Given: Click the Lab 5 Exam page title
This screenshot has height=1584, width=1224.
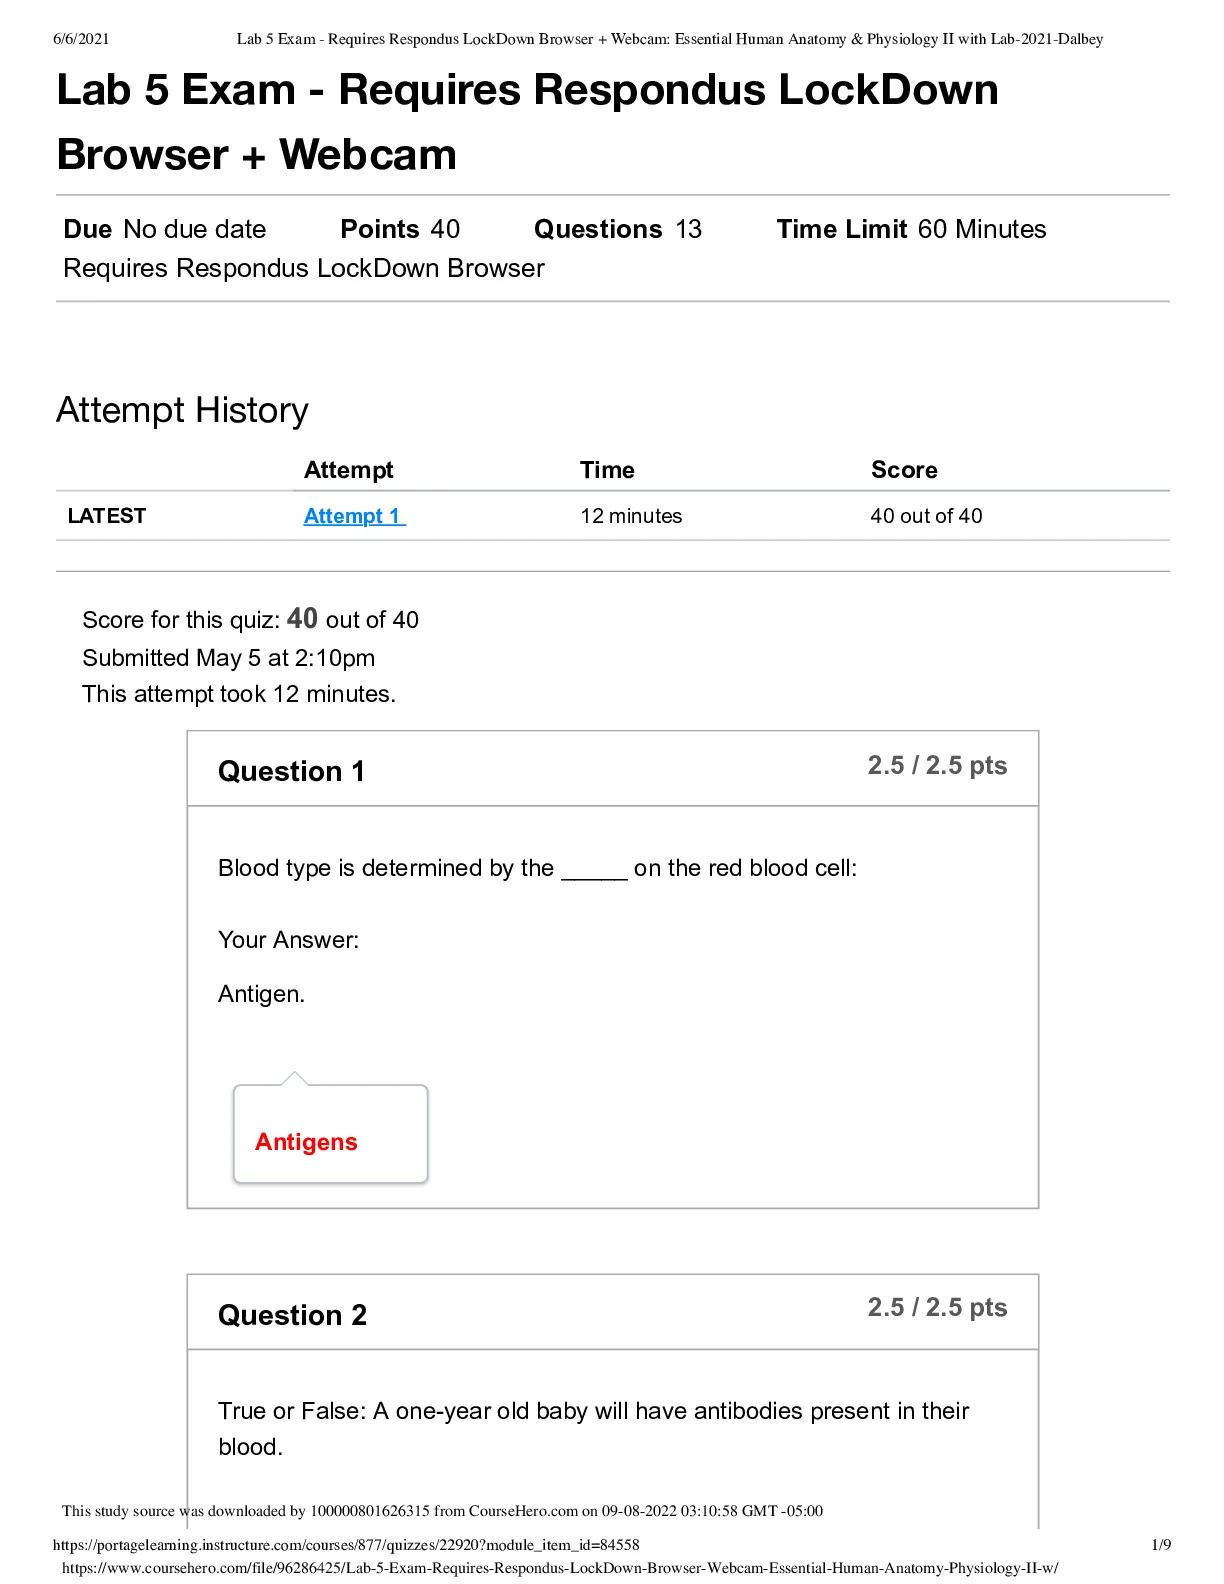Looking at the screenshot, I should click(x=527, y=122).
